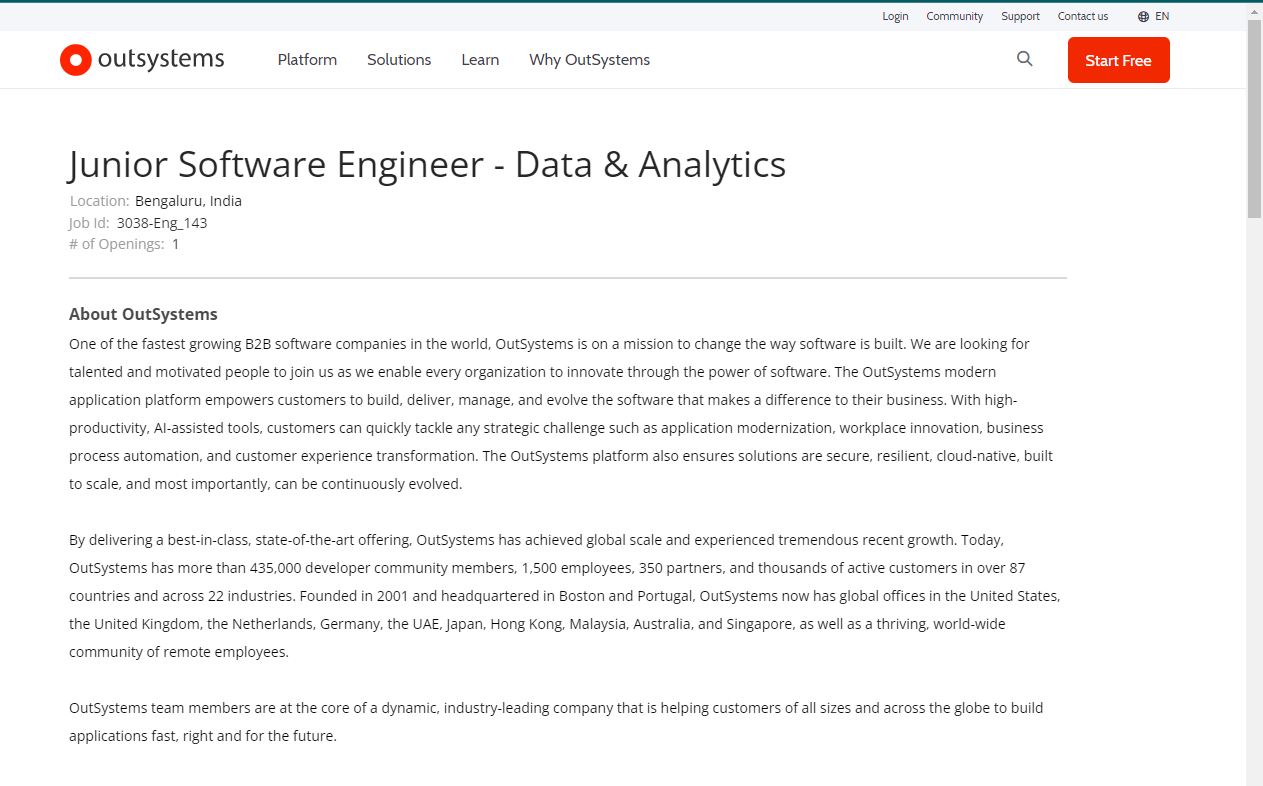Click the Job Id value 3038-Eng_143
The height and width of the screenshot is (786, 1263).
[x=162, y=223]
